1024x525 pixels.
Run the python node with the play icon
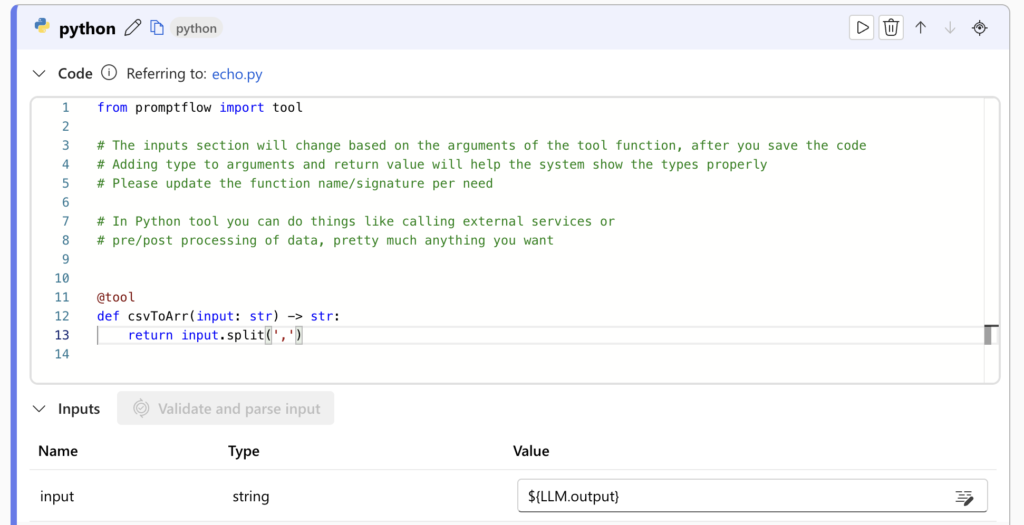[x=861, y=28]
